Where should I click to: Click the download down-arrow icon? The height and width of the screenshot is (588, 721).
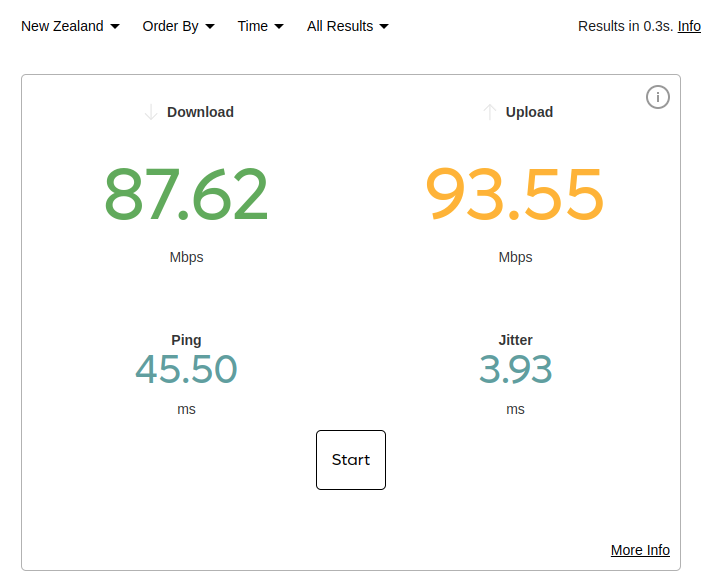tap(151, 112)
